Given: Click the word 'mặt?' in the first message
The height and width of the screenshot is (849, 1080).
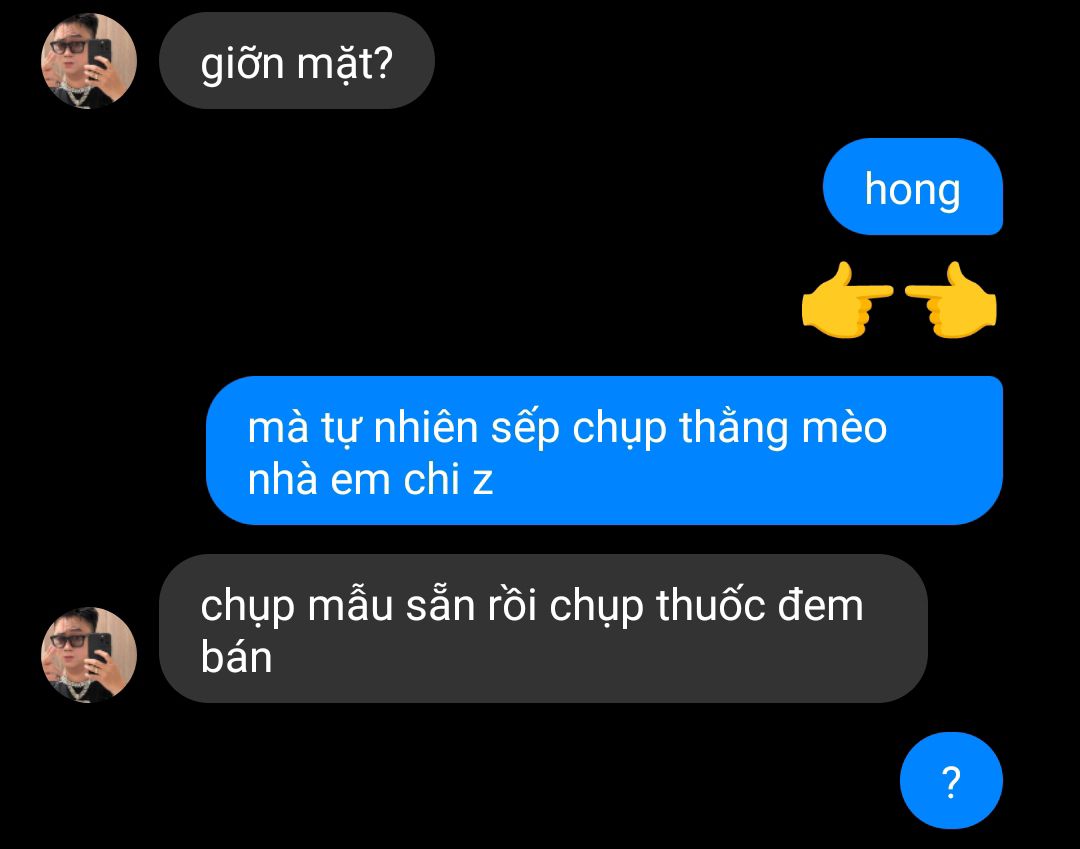Looking at the screenshot, I should point(345,64).
